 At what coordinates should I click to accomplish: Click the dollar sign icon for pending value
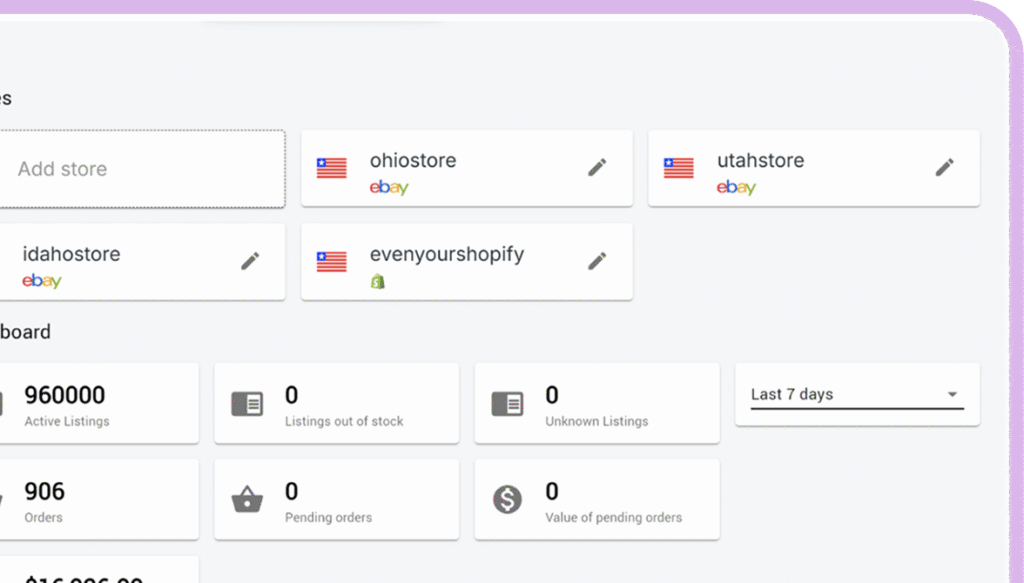tap(507, 499)
